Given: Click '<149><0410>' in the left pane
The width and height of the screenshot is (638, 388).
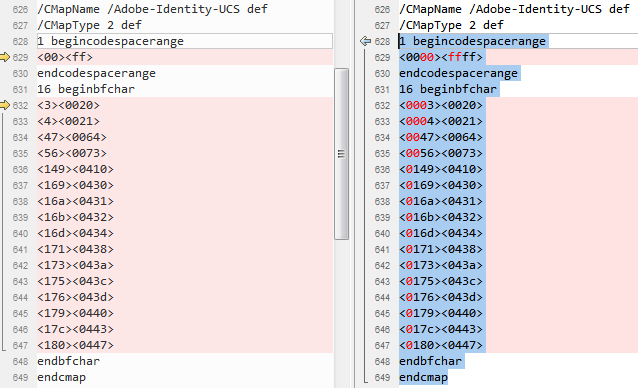Looking at the screenshot, I should click(75, 169).
